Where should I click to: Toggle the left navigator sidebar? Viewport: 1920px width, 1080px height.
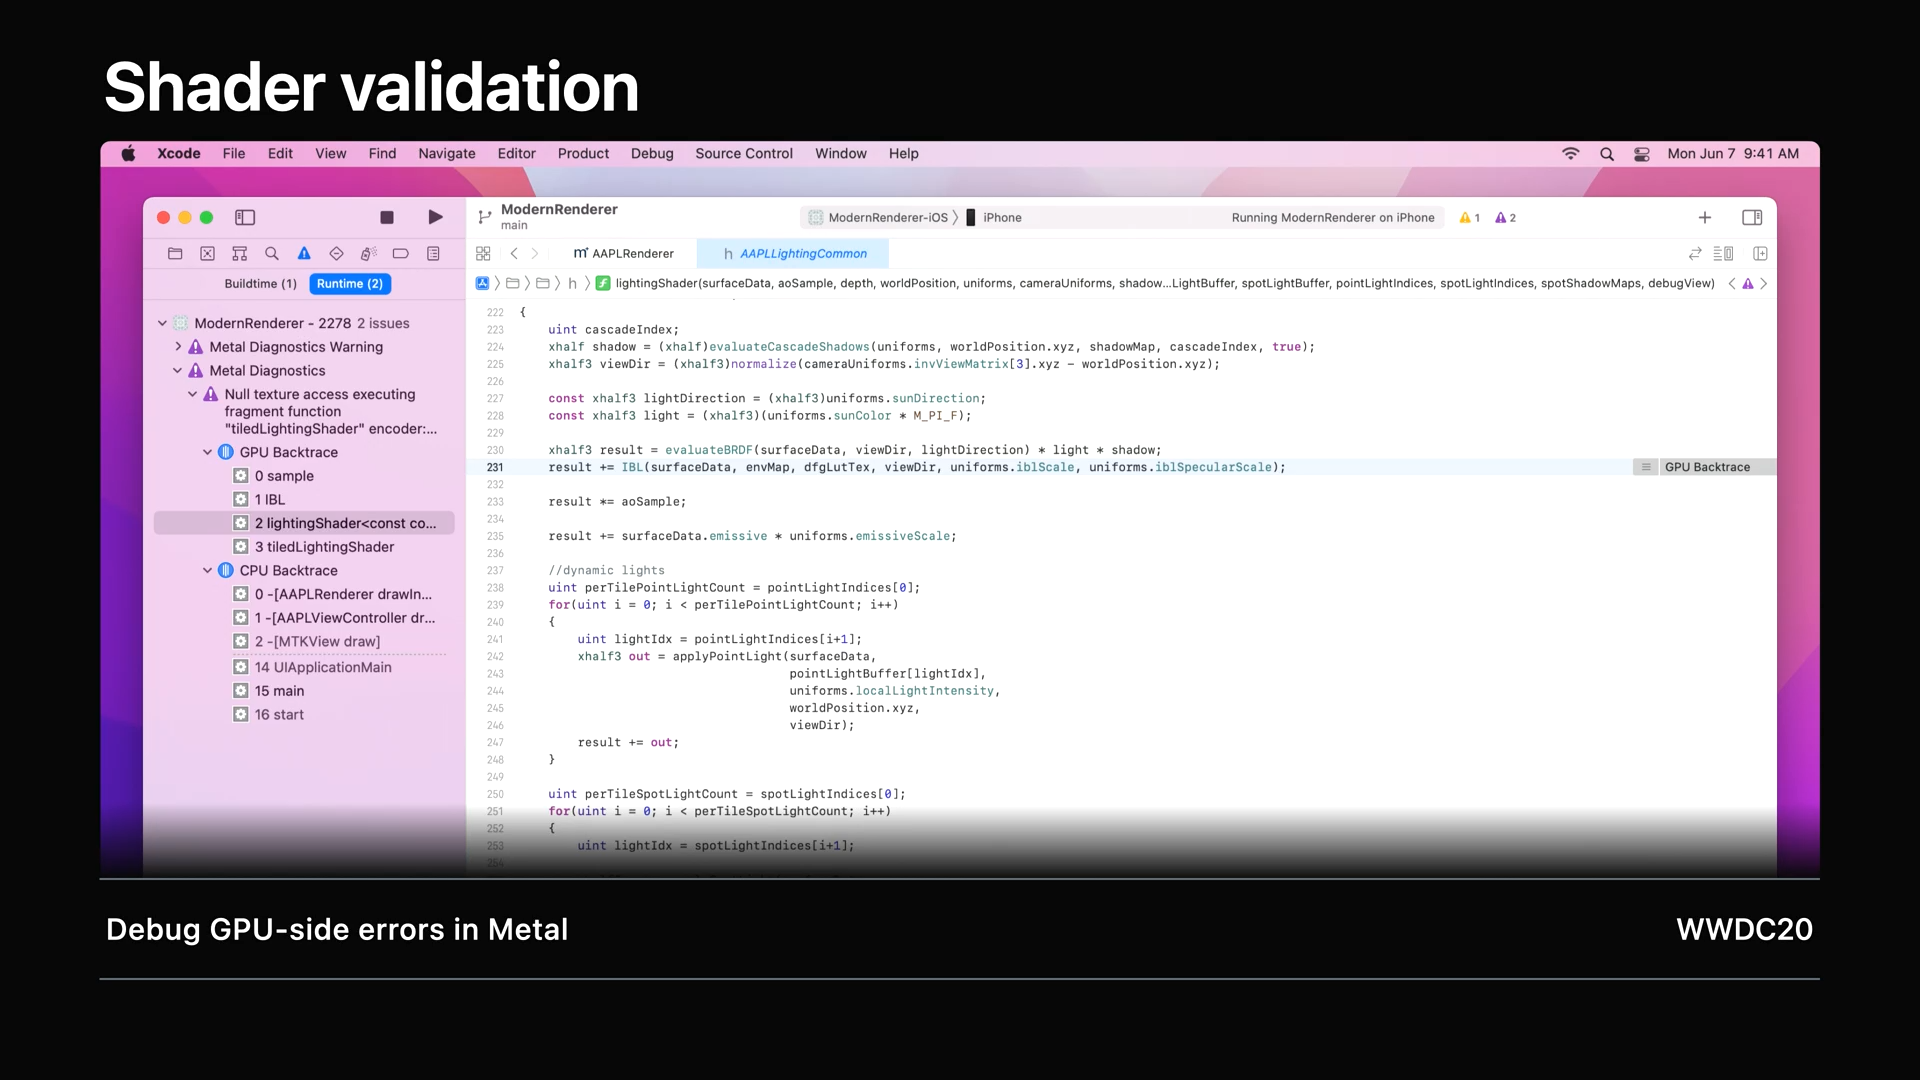(x=245, y=217)
